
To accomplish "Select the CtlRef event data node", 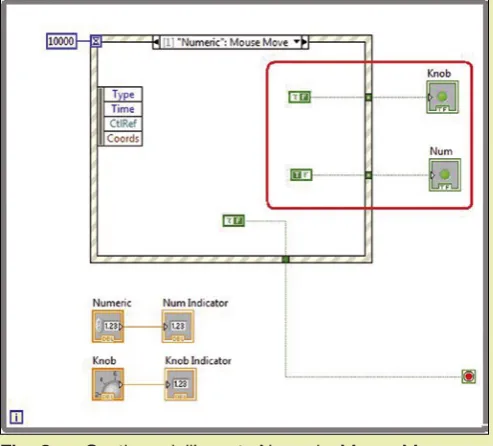I will (x=123, y=124).
